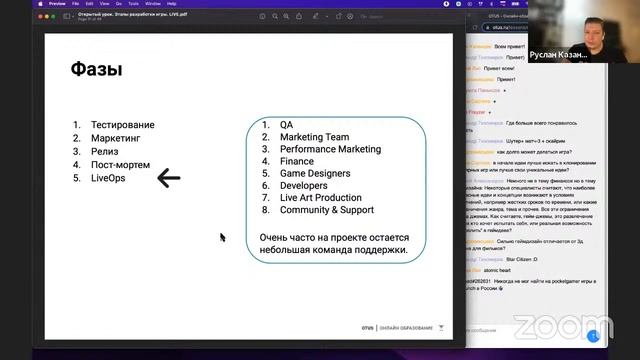Click the chat message Всем привет!

pos(510,47)
